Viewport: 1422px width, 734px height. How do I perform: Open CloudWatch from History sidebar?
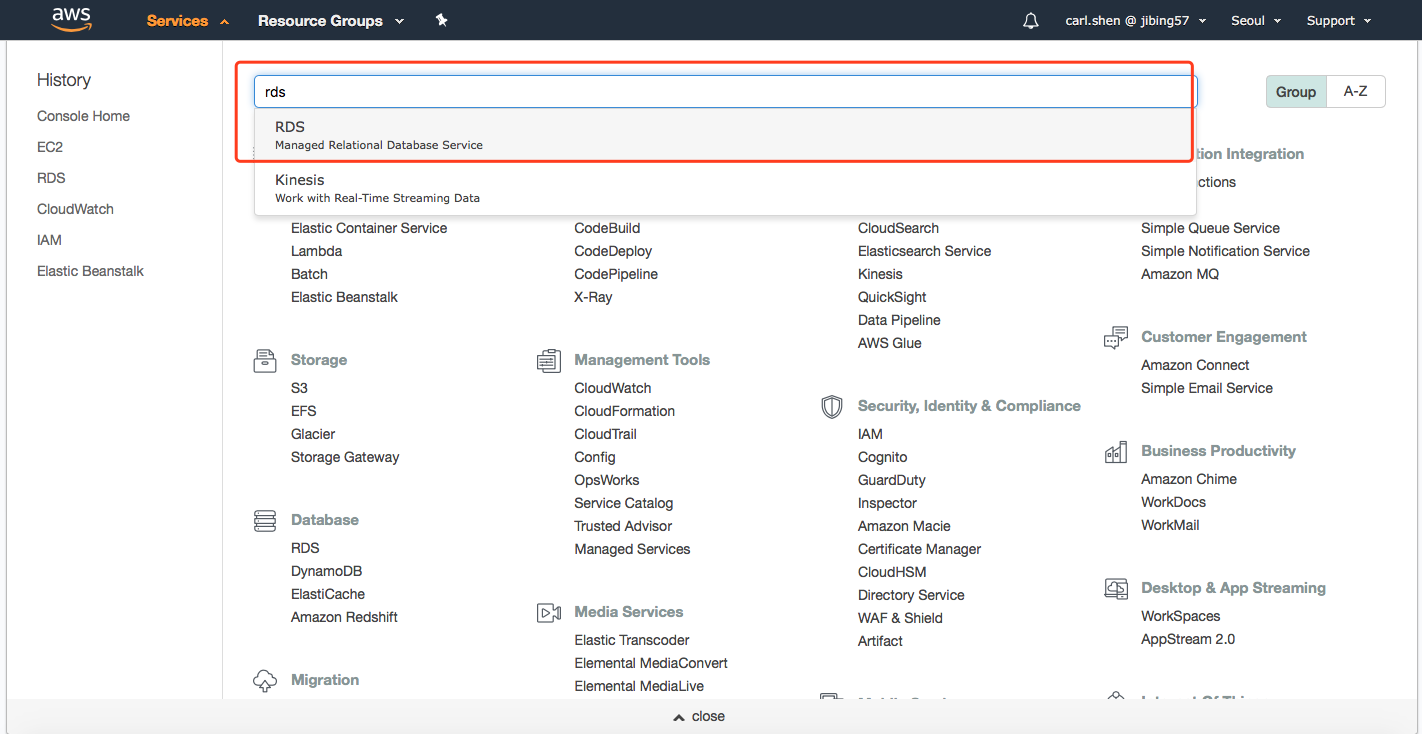coord(76,209)
